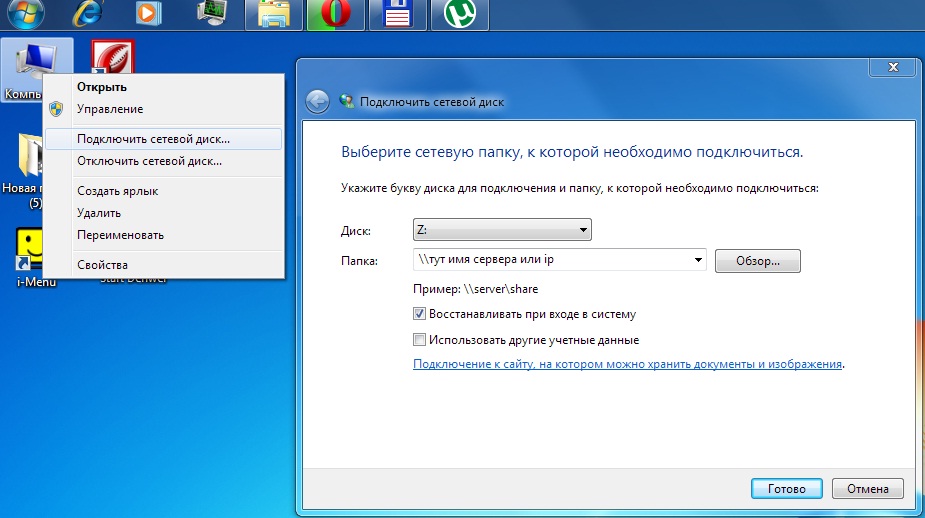
Task: Click the back arrow in the dialog header
Action: tap(317, 101)
